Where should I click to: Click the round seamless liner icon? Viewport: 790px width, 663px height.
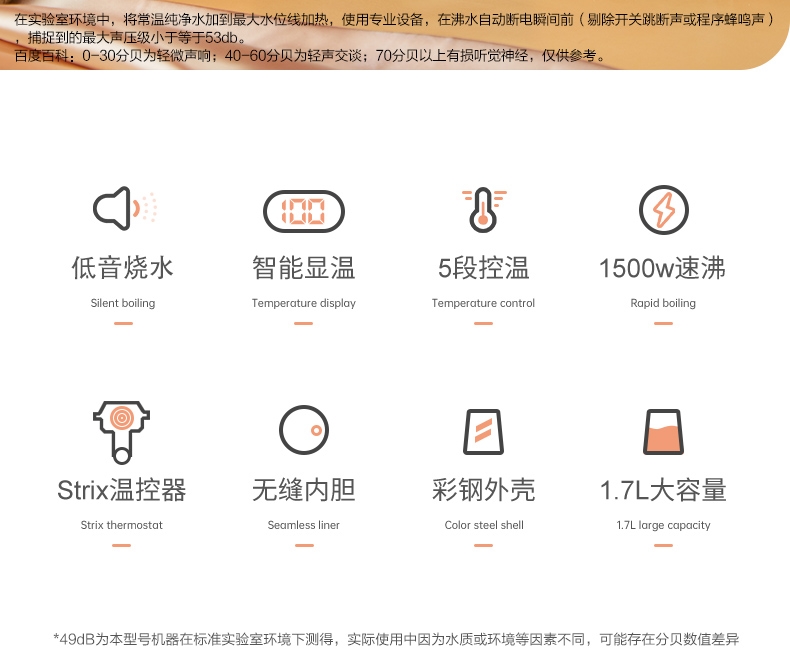(x=303, y=431)
